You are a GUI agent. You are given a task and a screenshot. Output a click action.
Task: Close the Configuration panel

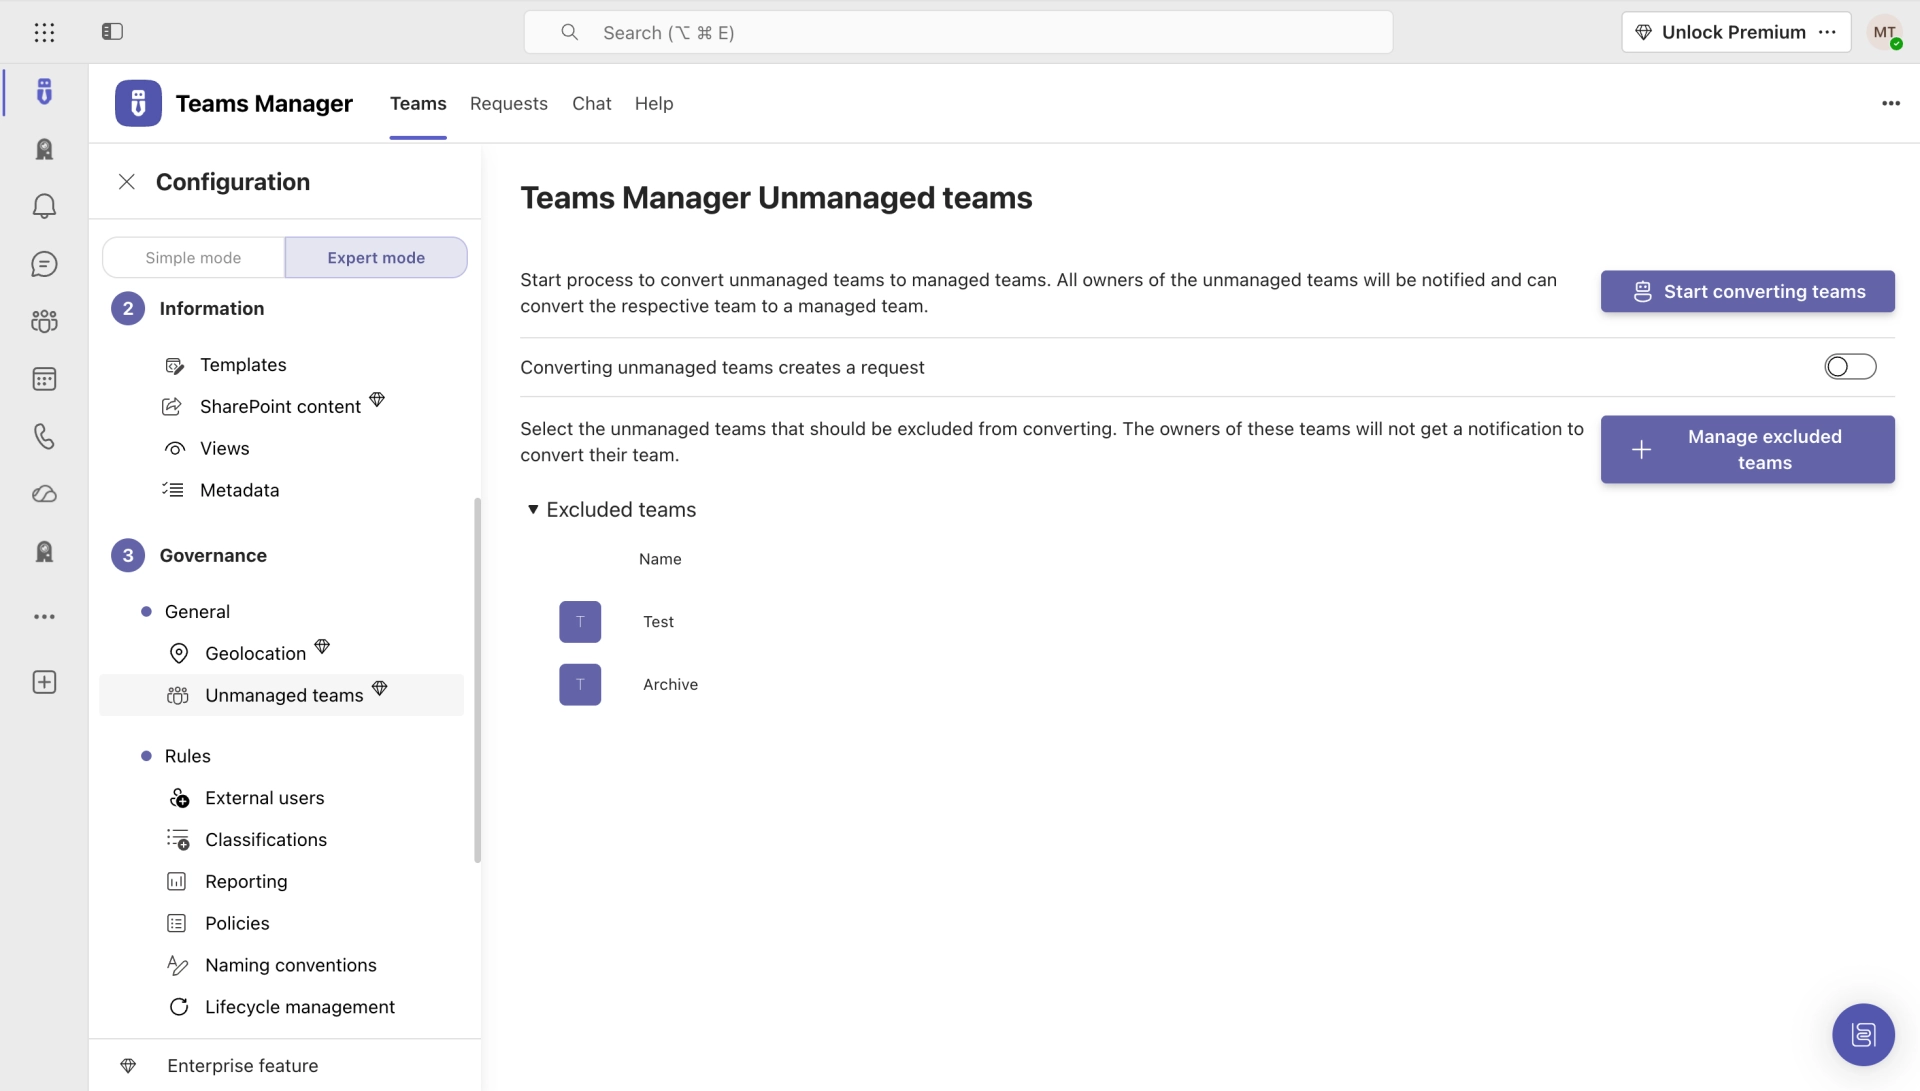pyautogui.click(x=127, y=182)
